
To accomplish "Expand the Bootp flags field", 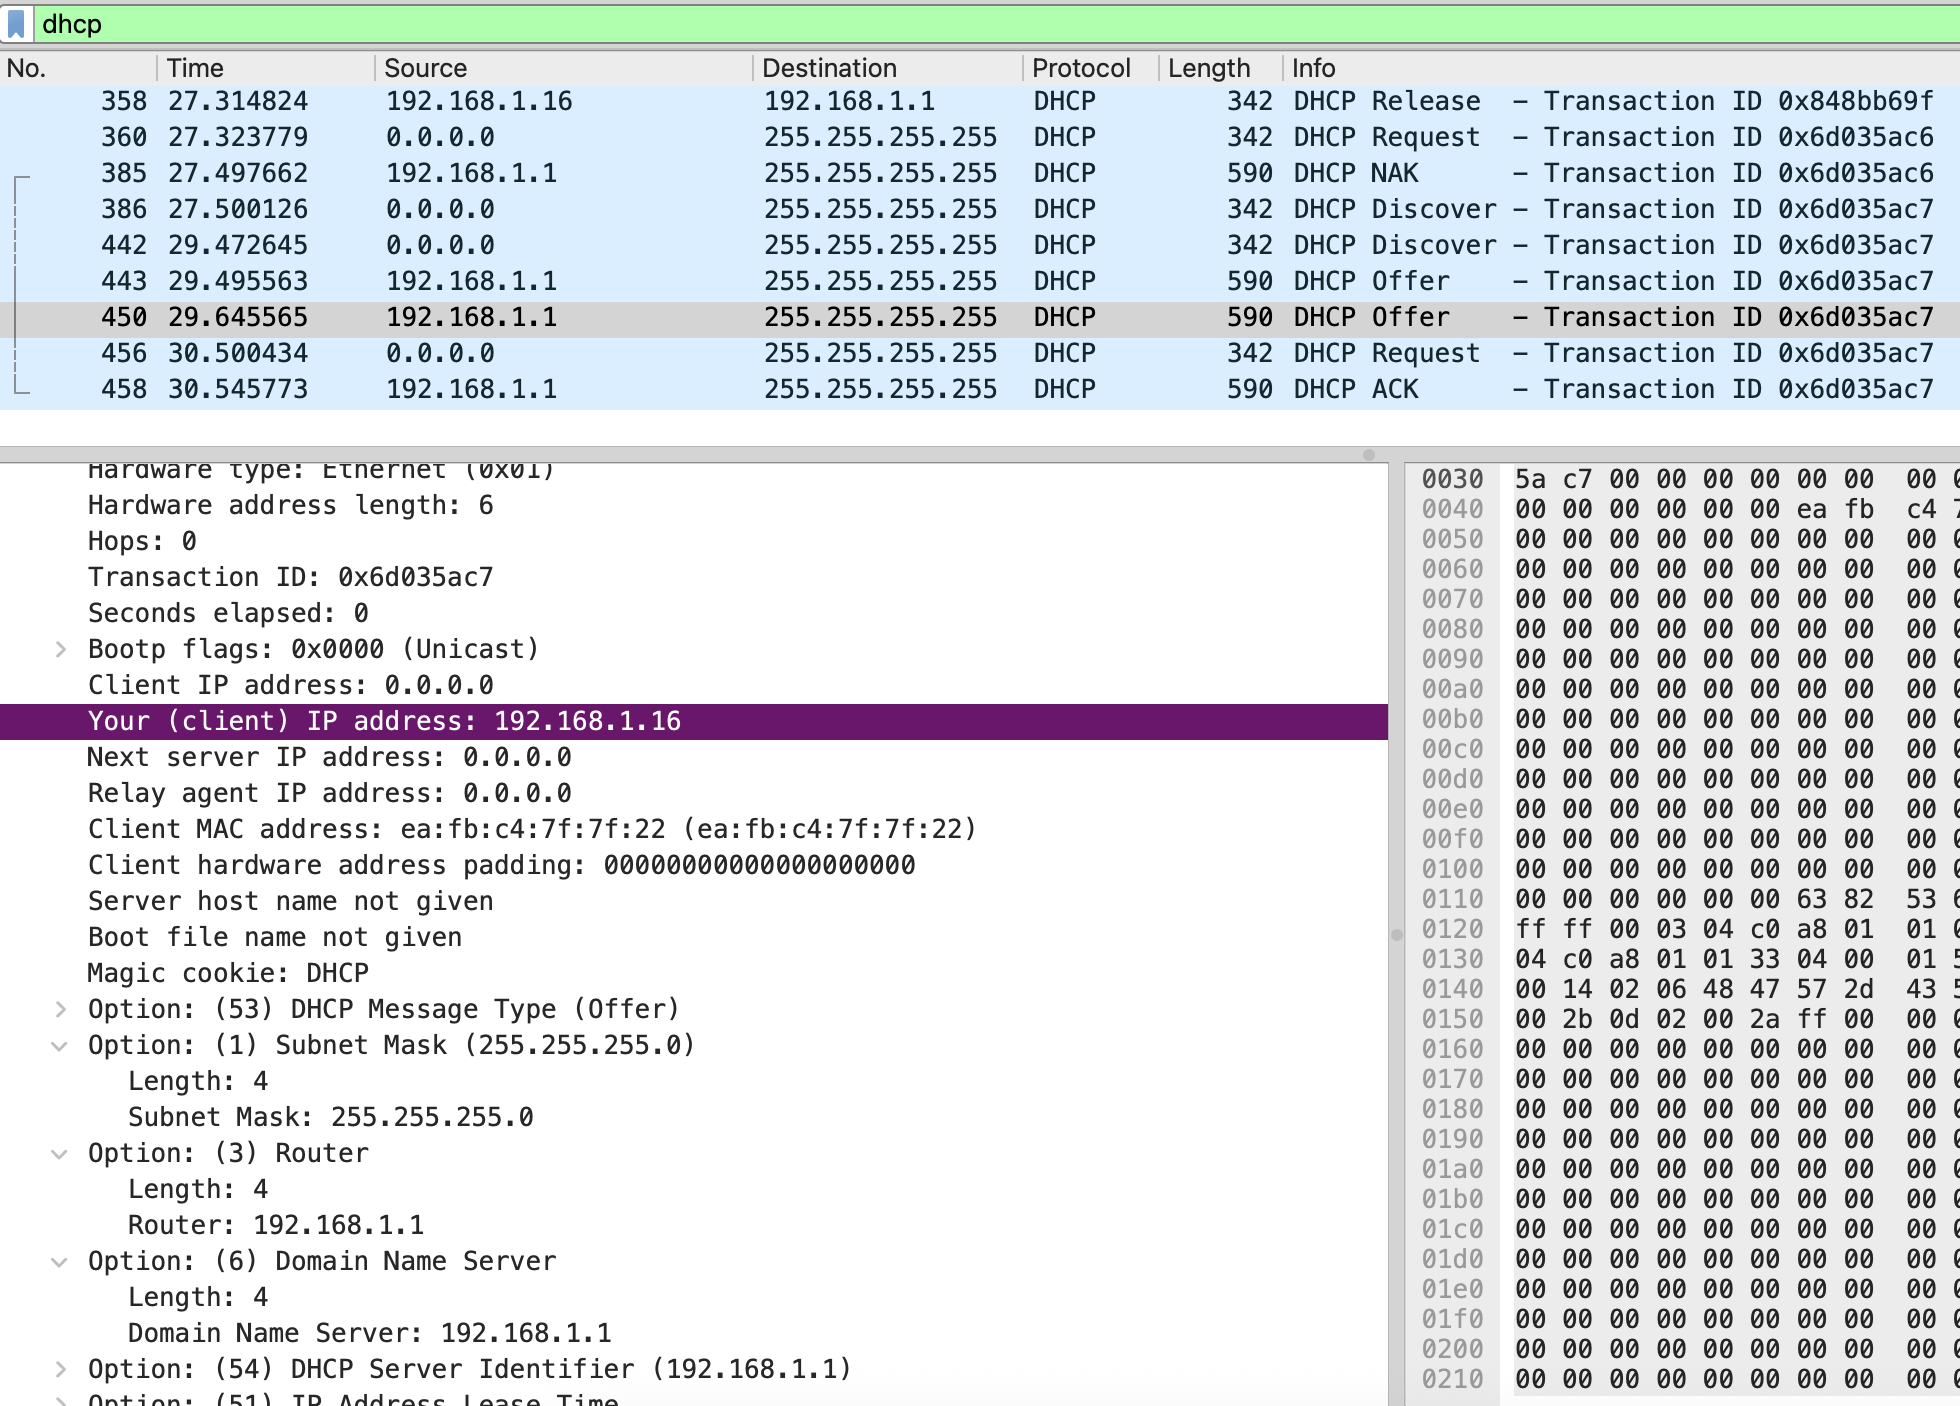I will pyautogui.click(x=61, y=650).
